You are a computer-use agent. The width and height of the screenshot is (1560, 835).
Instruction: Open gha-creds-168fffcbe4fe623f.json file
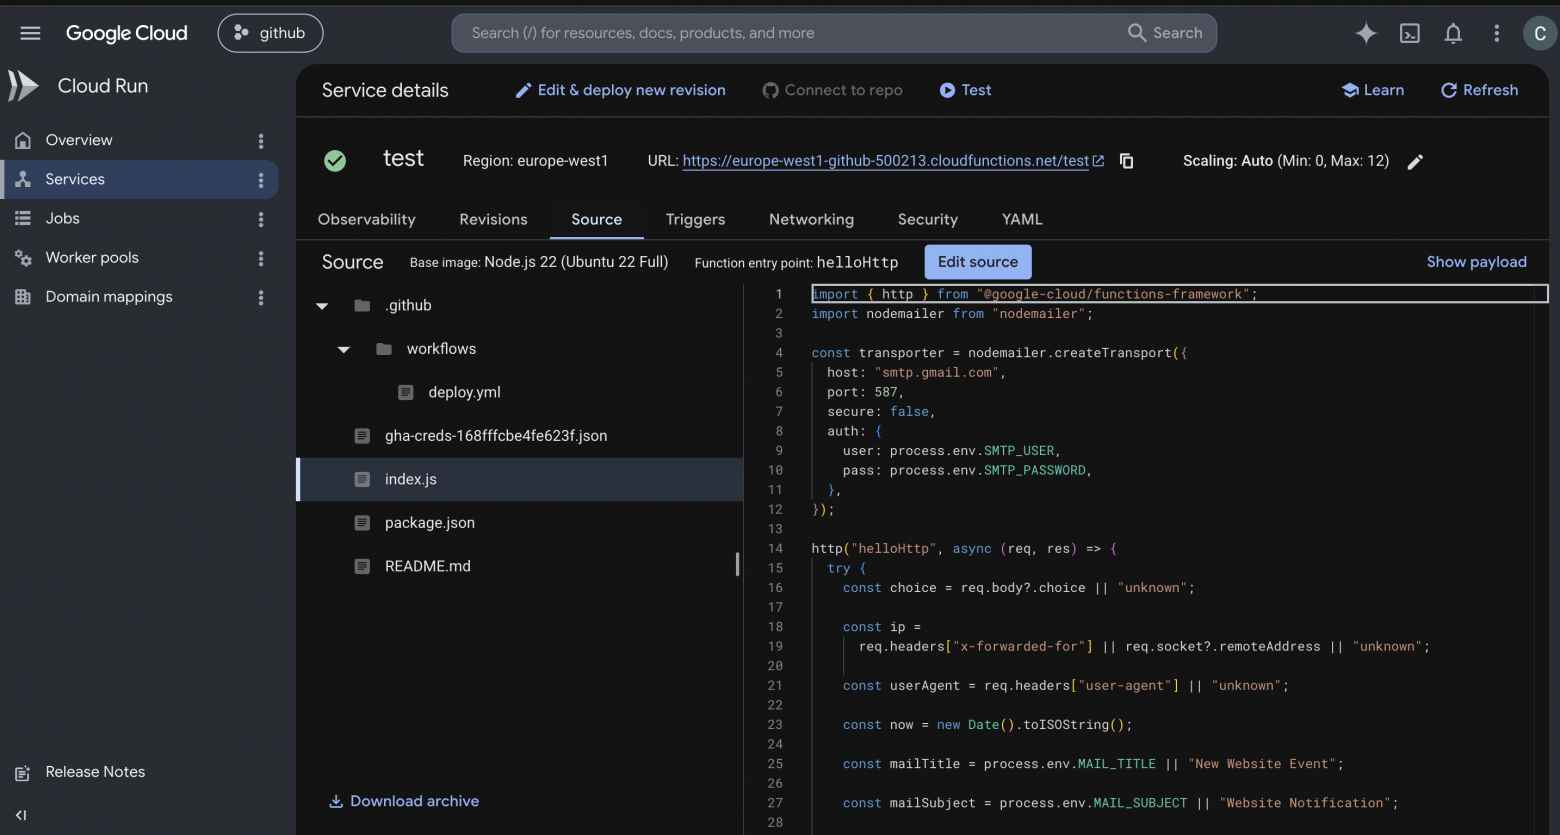coord(496,436)
